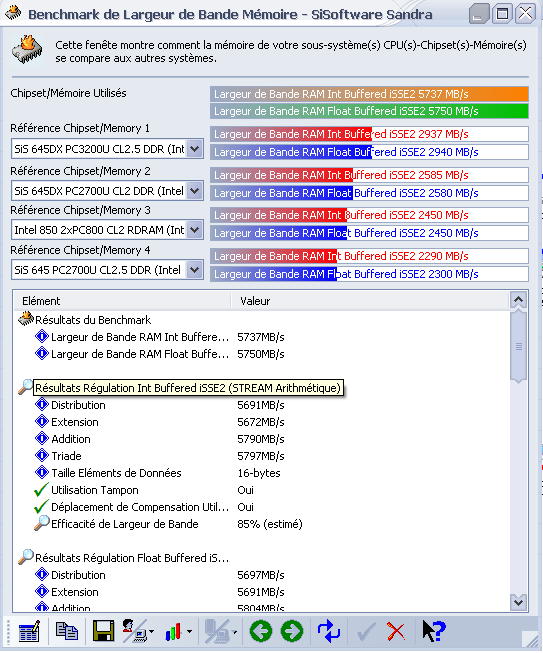Click the context help cursor-question icon
Viewport: 543px width, 653px height.
(433, 631)
